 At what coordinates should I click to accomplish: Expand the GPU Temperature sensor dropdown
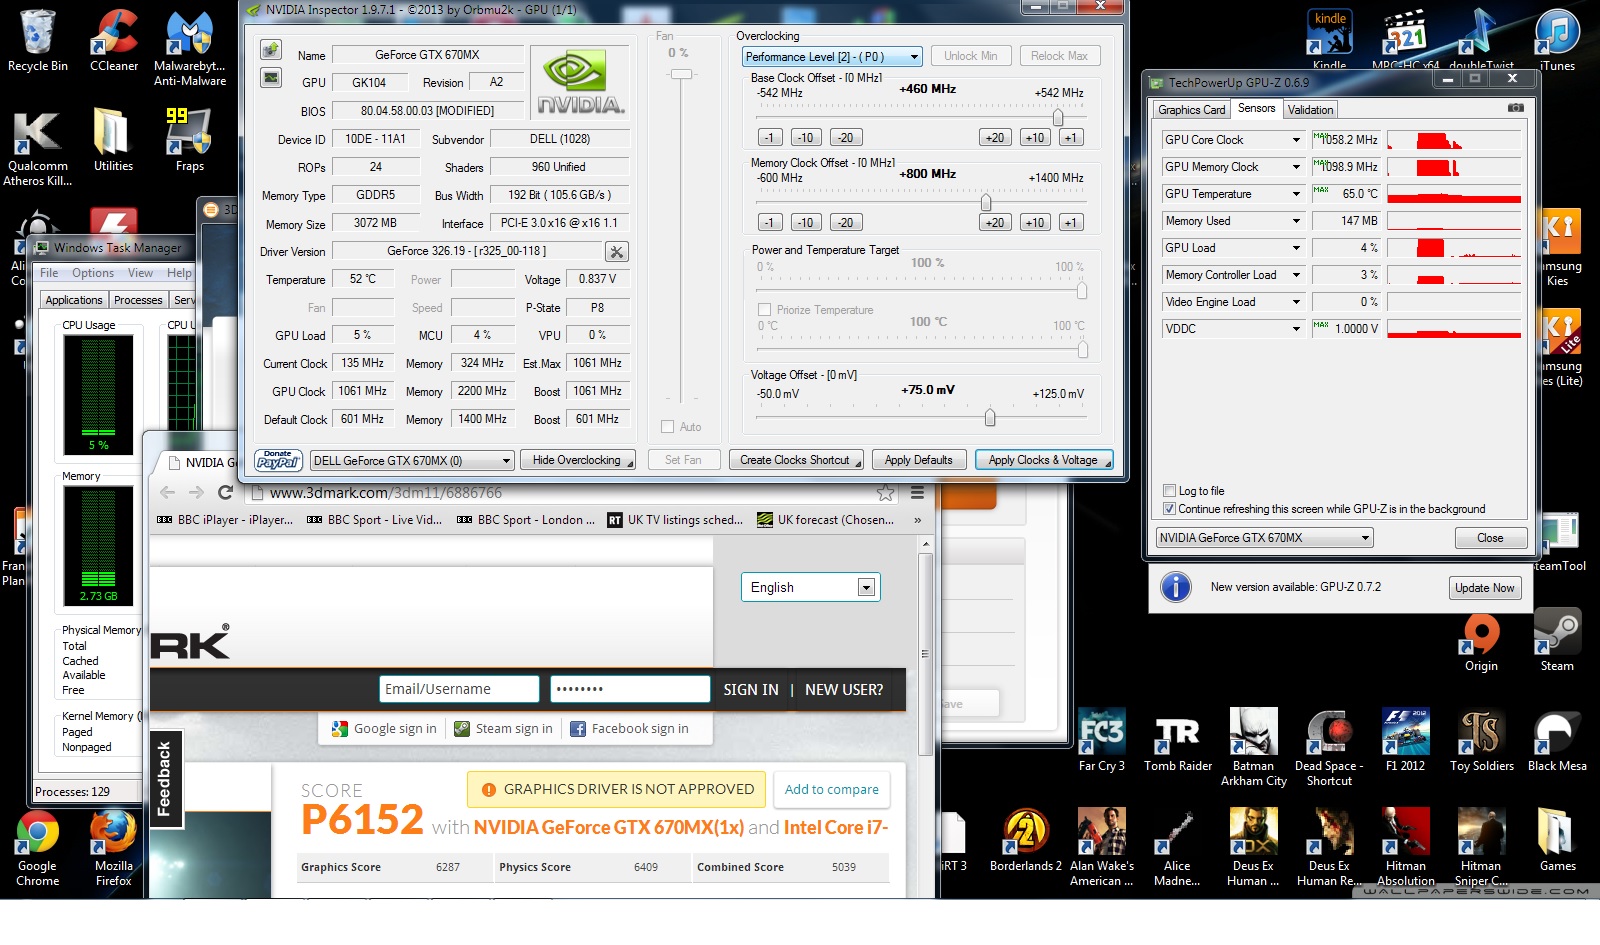point(1297,194)
